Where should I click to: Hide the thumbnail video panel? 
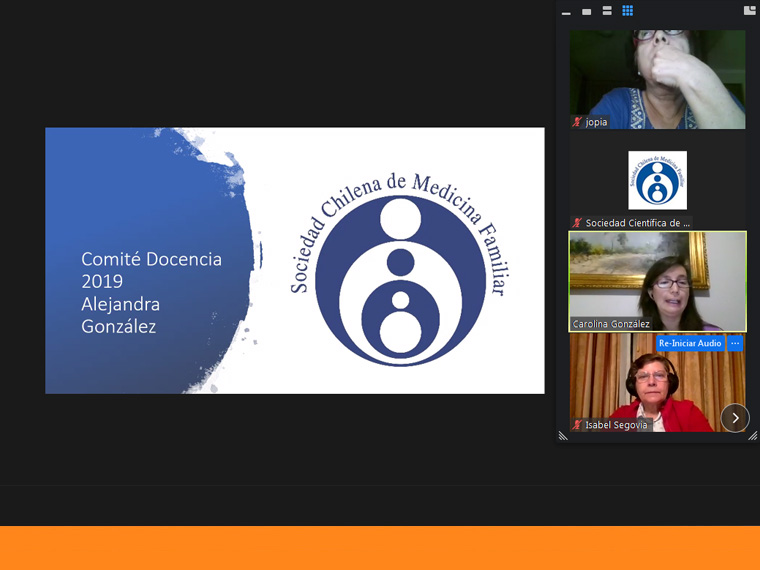(566, 14)
